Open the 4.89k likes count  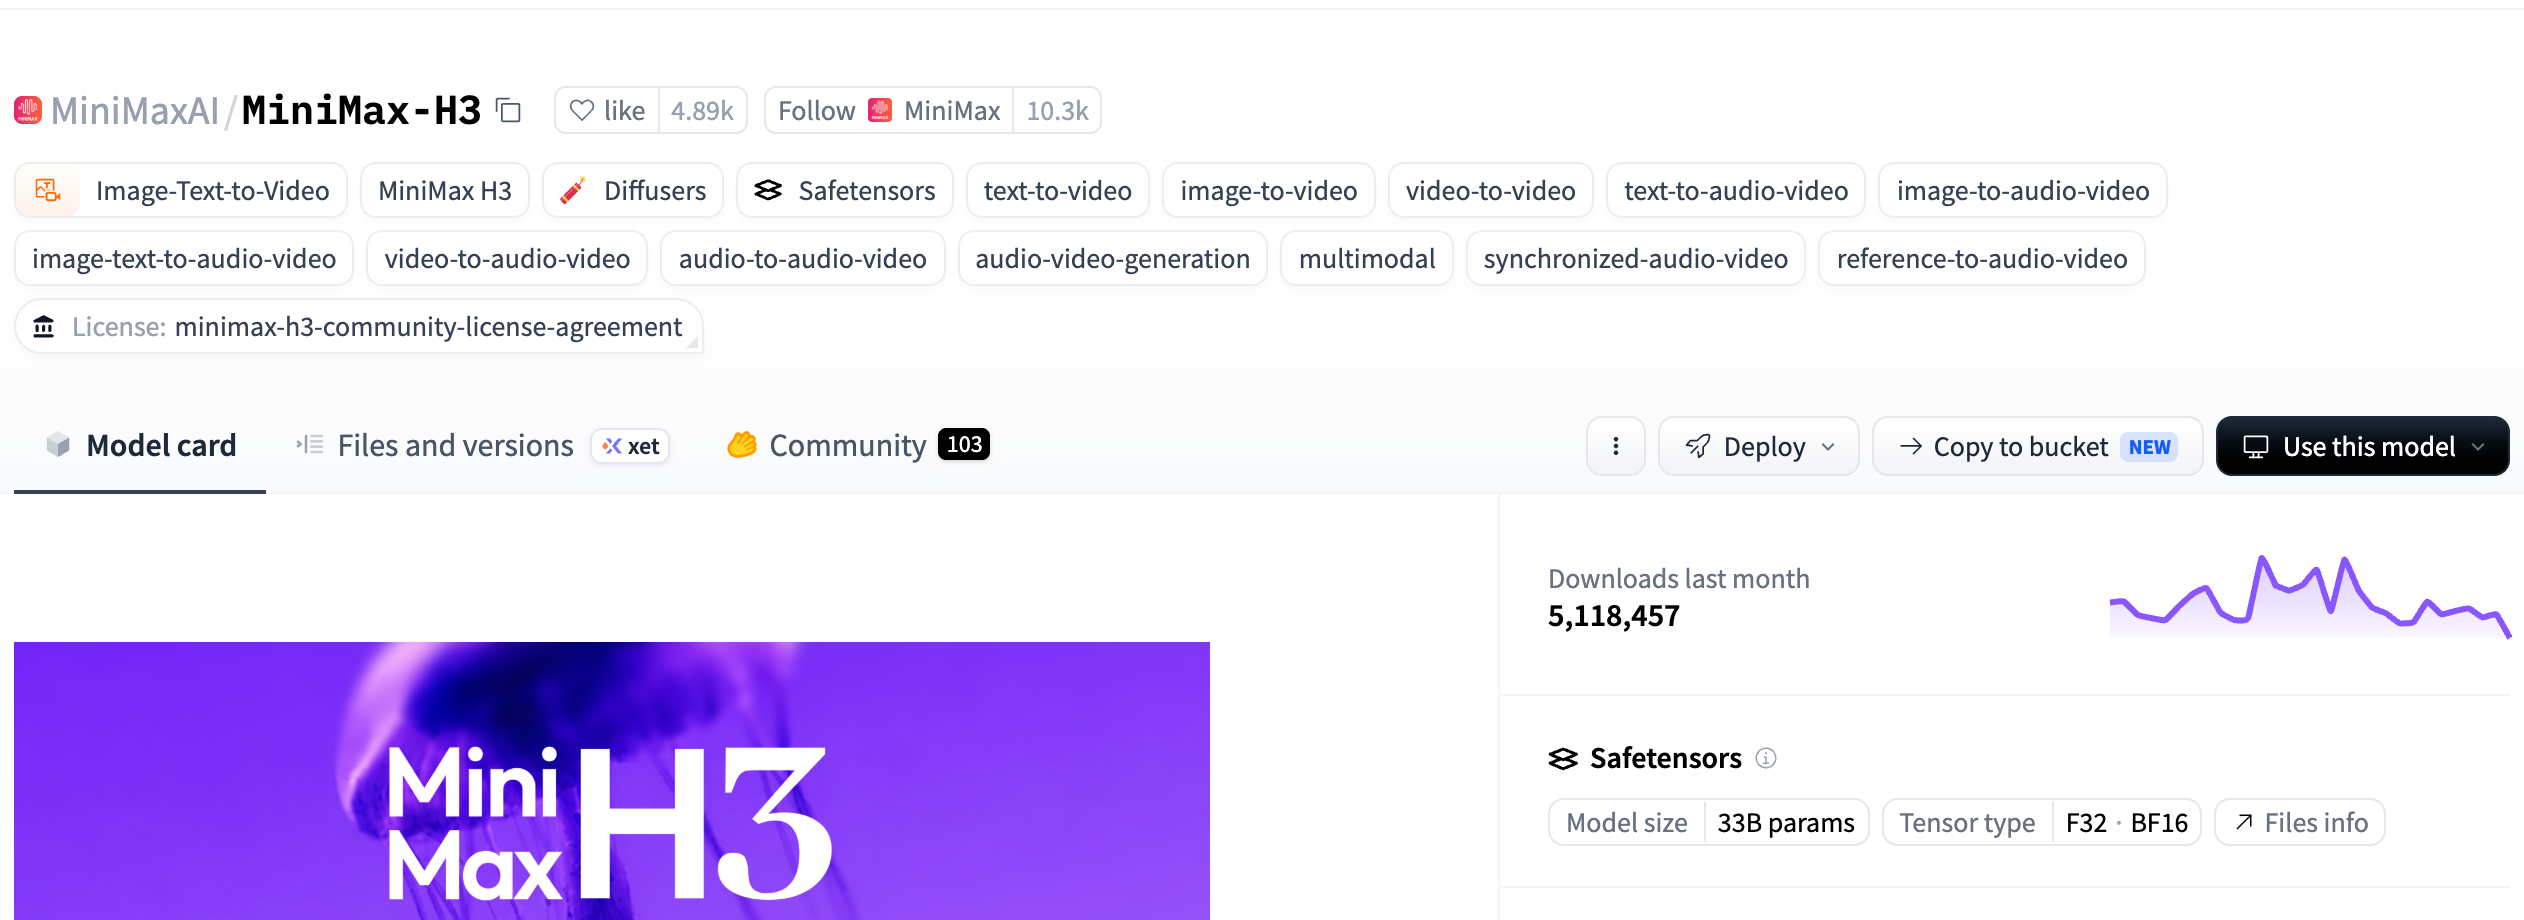pos(702,110)
